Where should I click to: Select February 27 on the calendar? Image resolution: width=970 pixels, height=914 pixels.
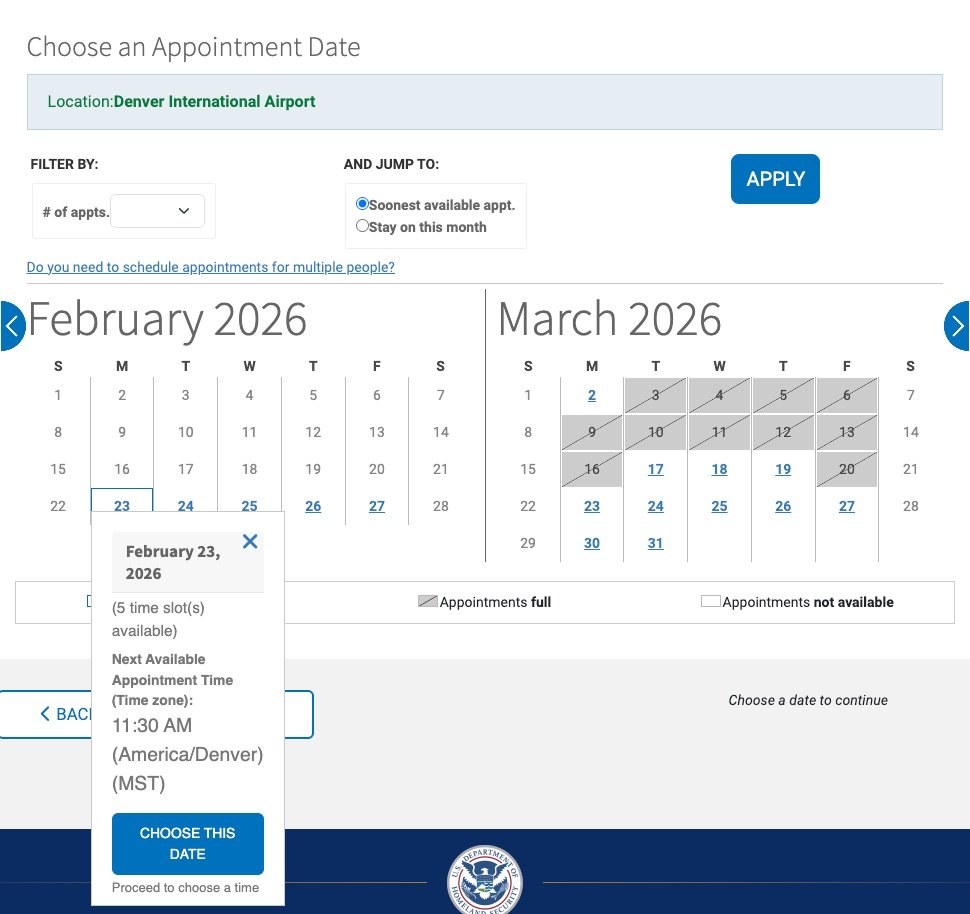click(377, 506)
